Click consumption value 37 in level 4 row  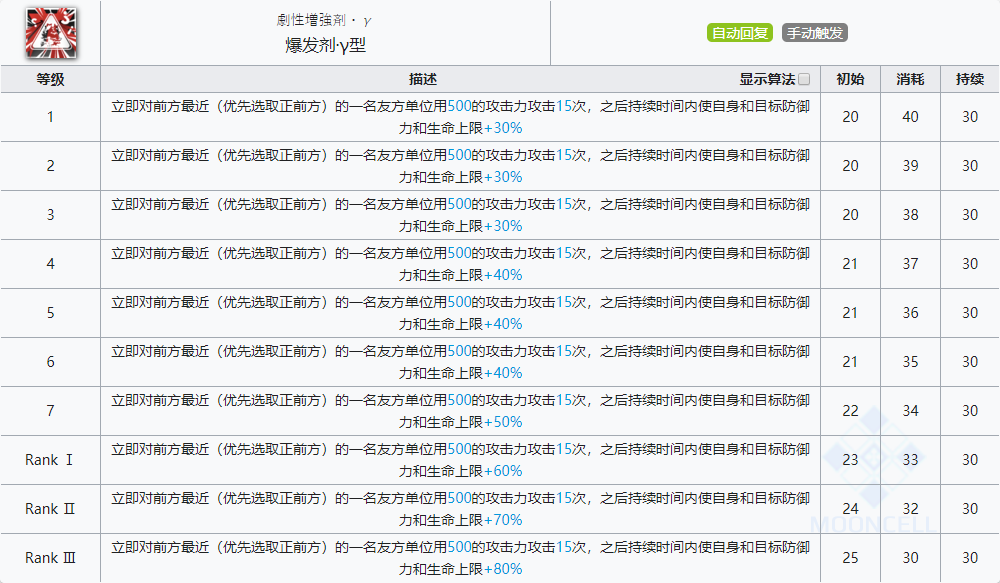pyautogui.click(x=910, y=264)
